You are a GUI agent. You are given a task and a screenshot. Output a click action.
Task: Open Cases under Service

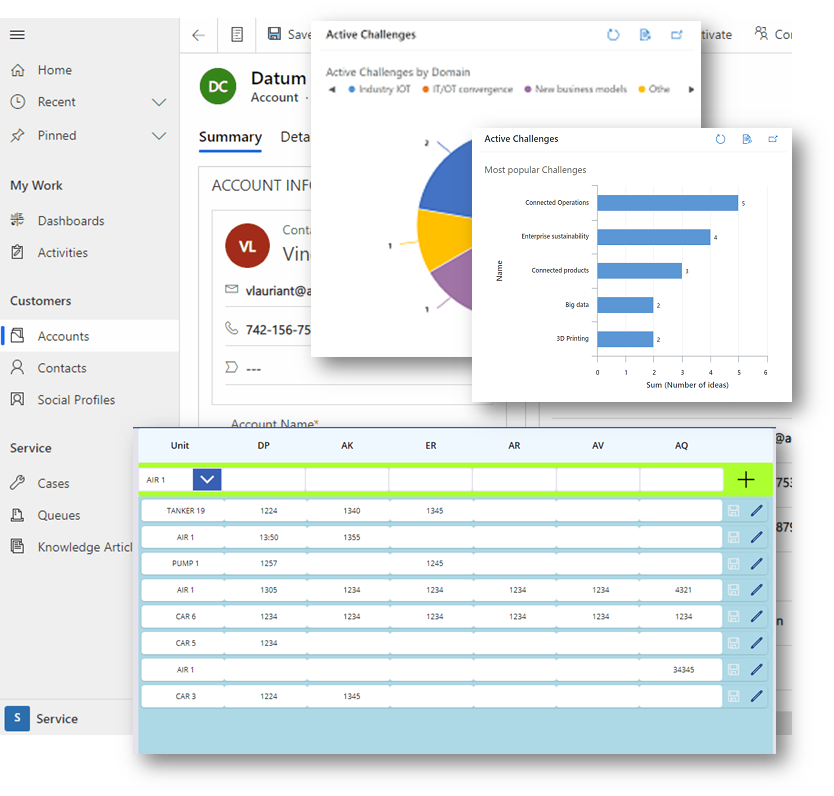53,484
